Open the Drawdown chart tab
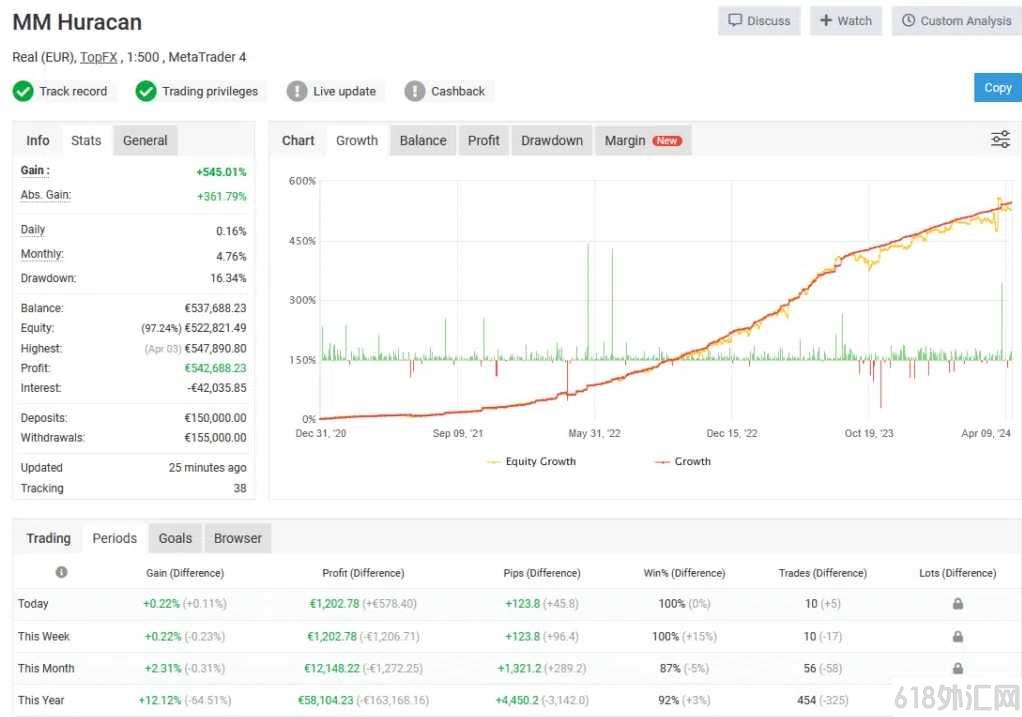Viewport: 1022px width, 717px height. [x=552, y=140]
